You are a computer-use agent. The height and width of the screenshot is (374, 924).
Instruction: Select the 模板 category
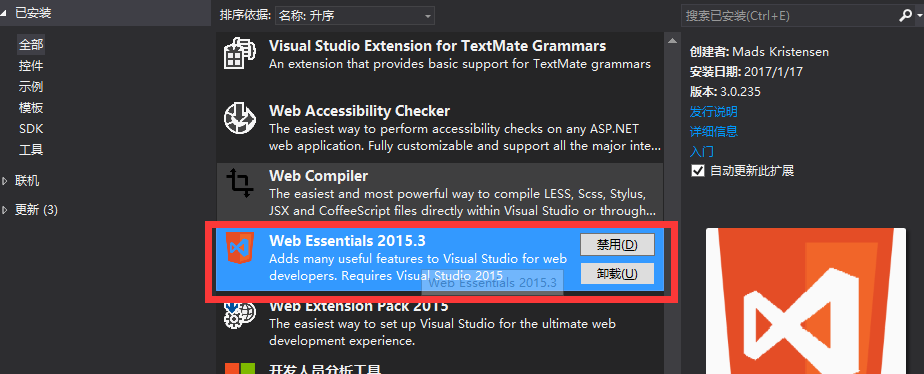pos(31,108)
